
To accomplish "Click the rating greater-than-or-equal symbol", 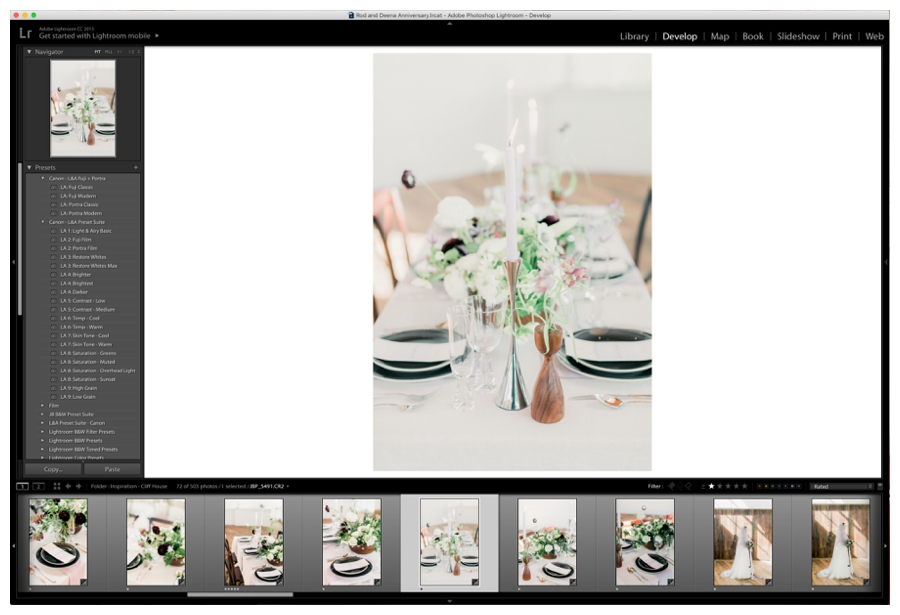I will [703, 486].
